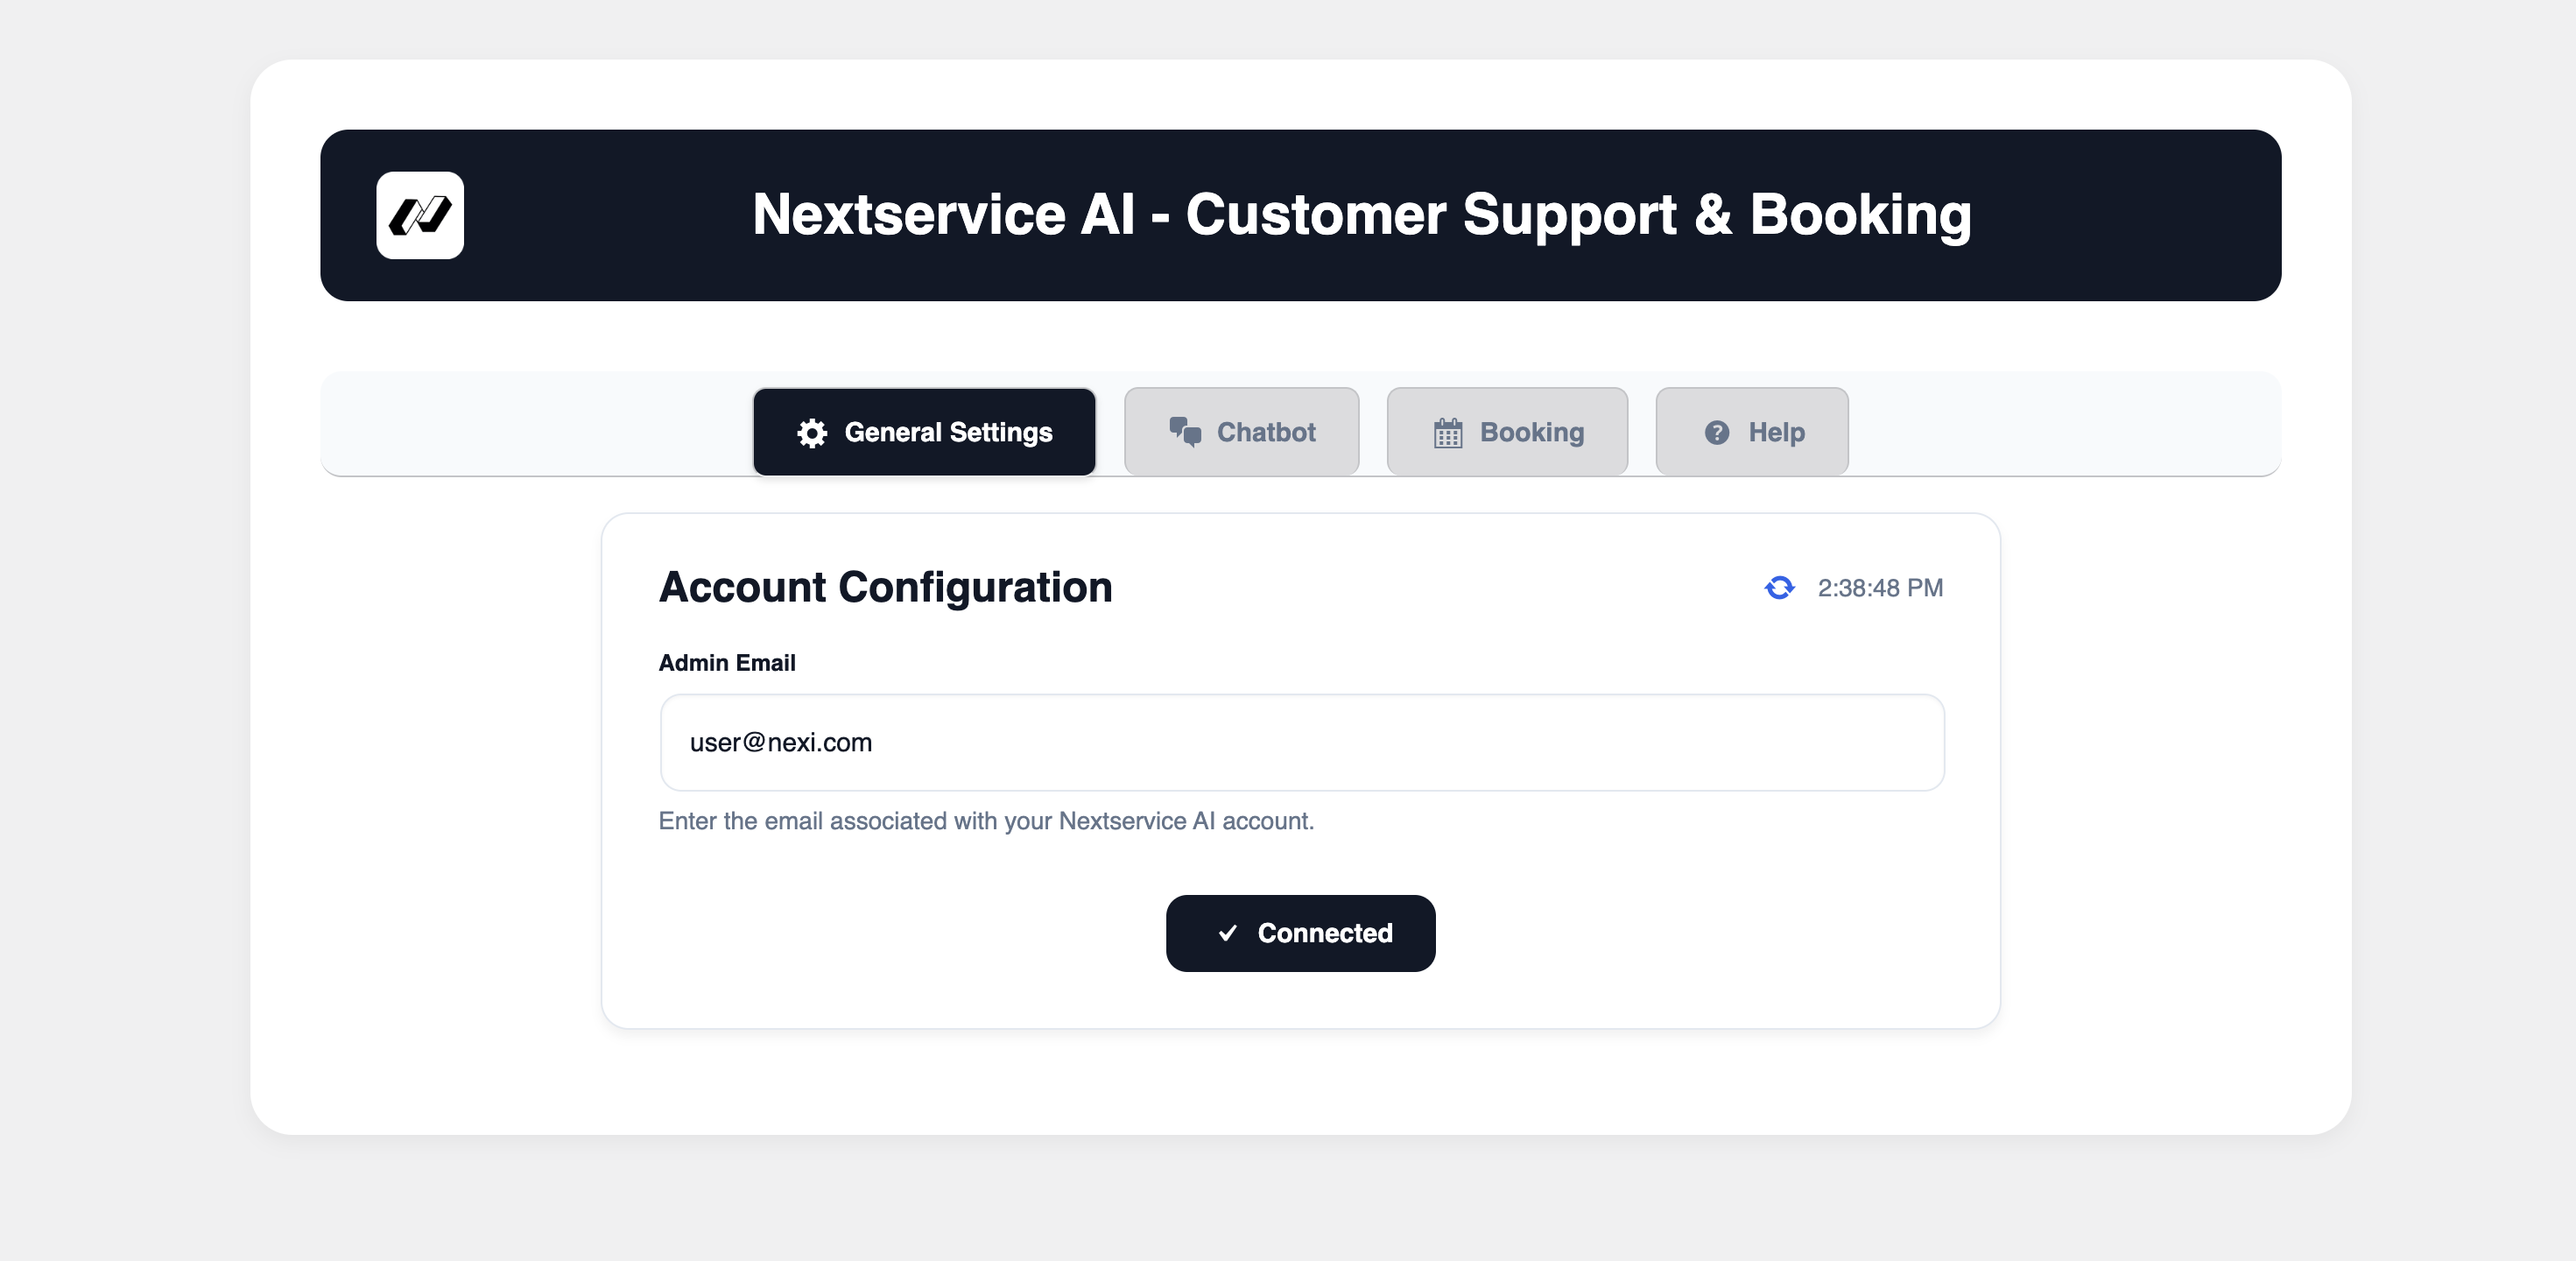Click the gear icon in General Settings
The image size is (2576, 1261).
pyautogui.click(x=812, y=433)
